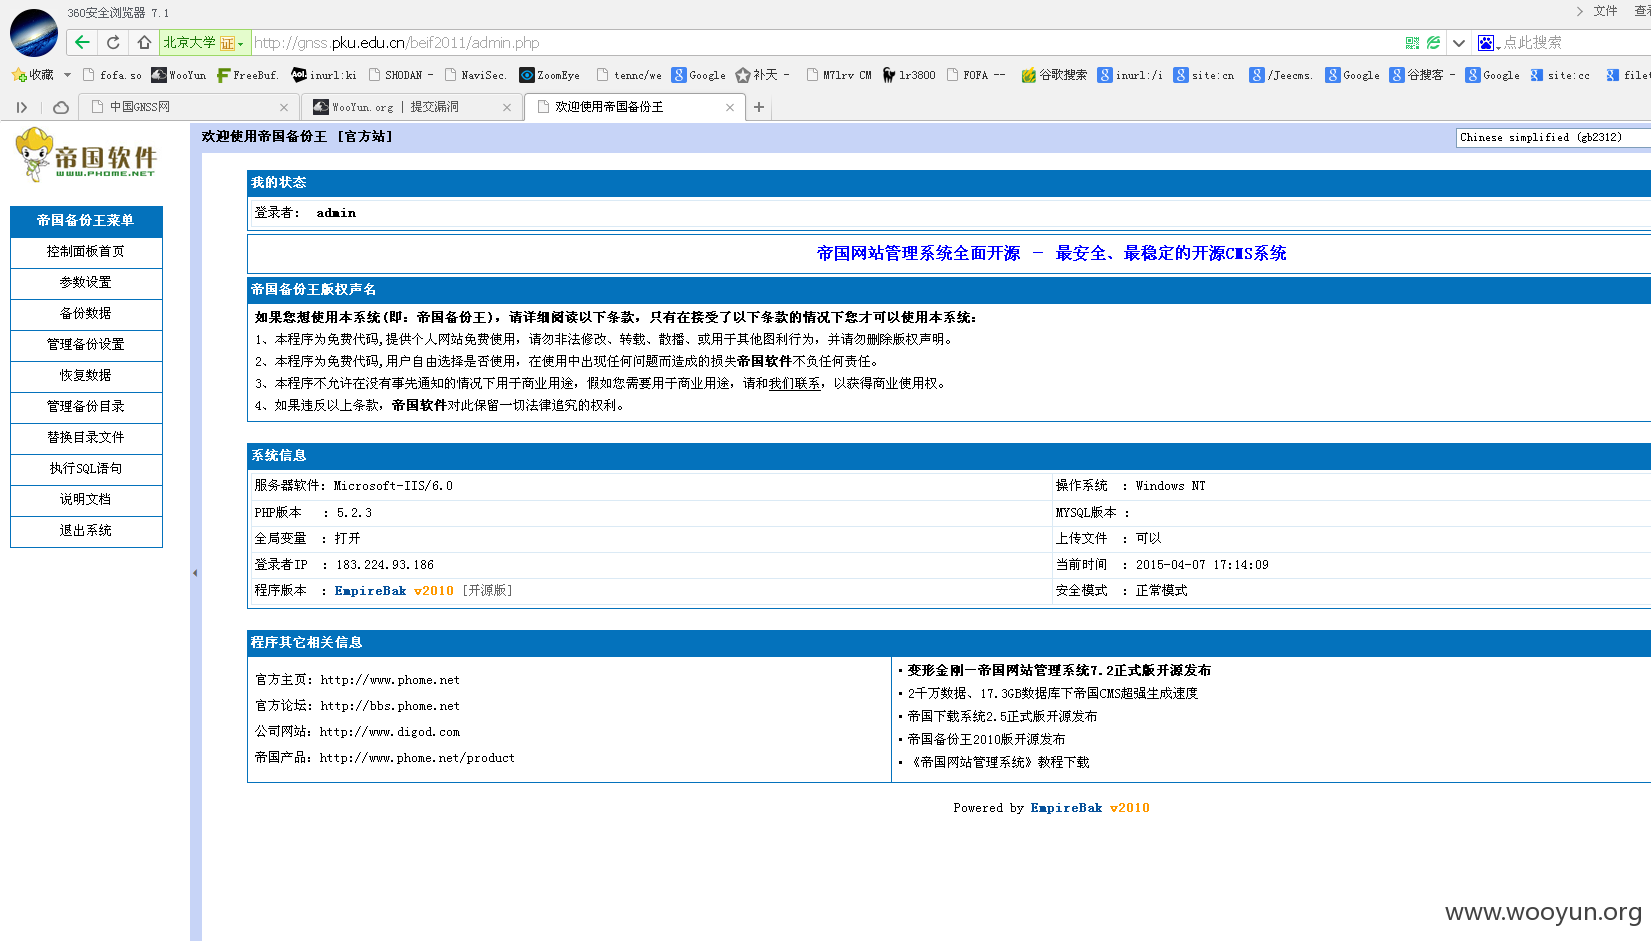Switch to the WooYun.org 提交漏洞 tab

coord(411,107)
